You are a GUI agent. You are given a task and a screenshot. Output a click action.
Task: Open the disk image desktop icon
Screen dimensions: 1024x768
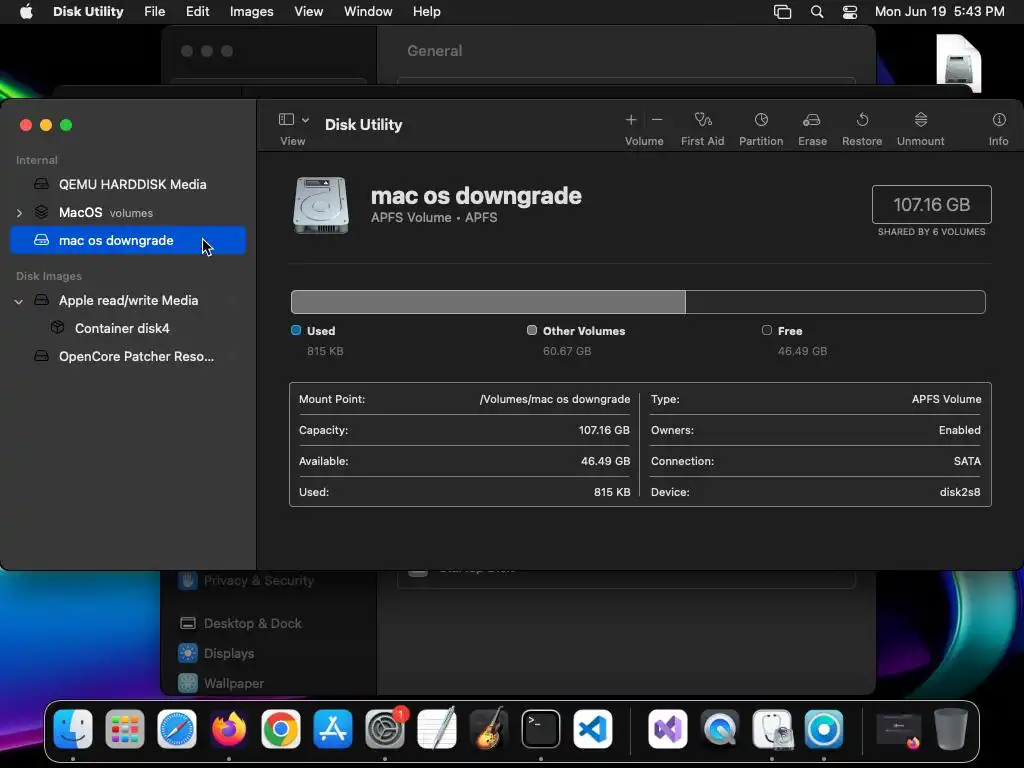pos(959,63)
